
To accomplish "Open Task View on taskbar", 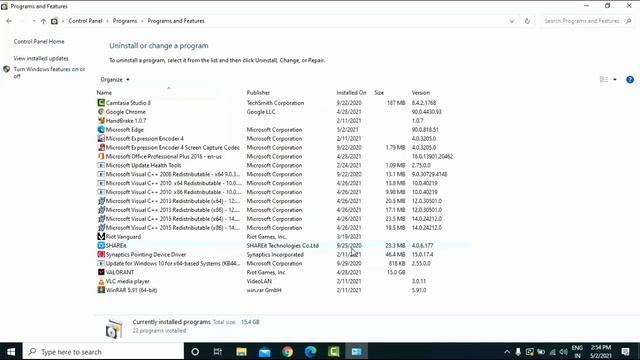I will [x=218, y=351].
